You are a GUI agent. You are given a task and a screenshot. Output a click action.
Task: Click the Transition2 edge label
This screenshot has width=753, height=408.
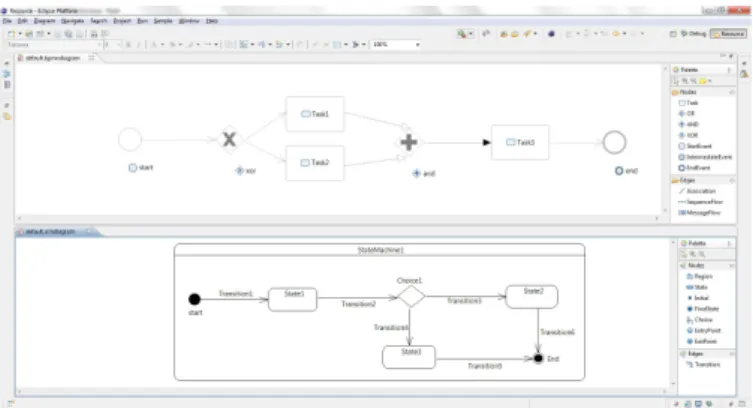click(358, 304)
